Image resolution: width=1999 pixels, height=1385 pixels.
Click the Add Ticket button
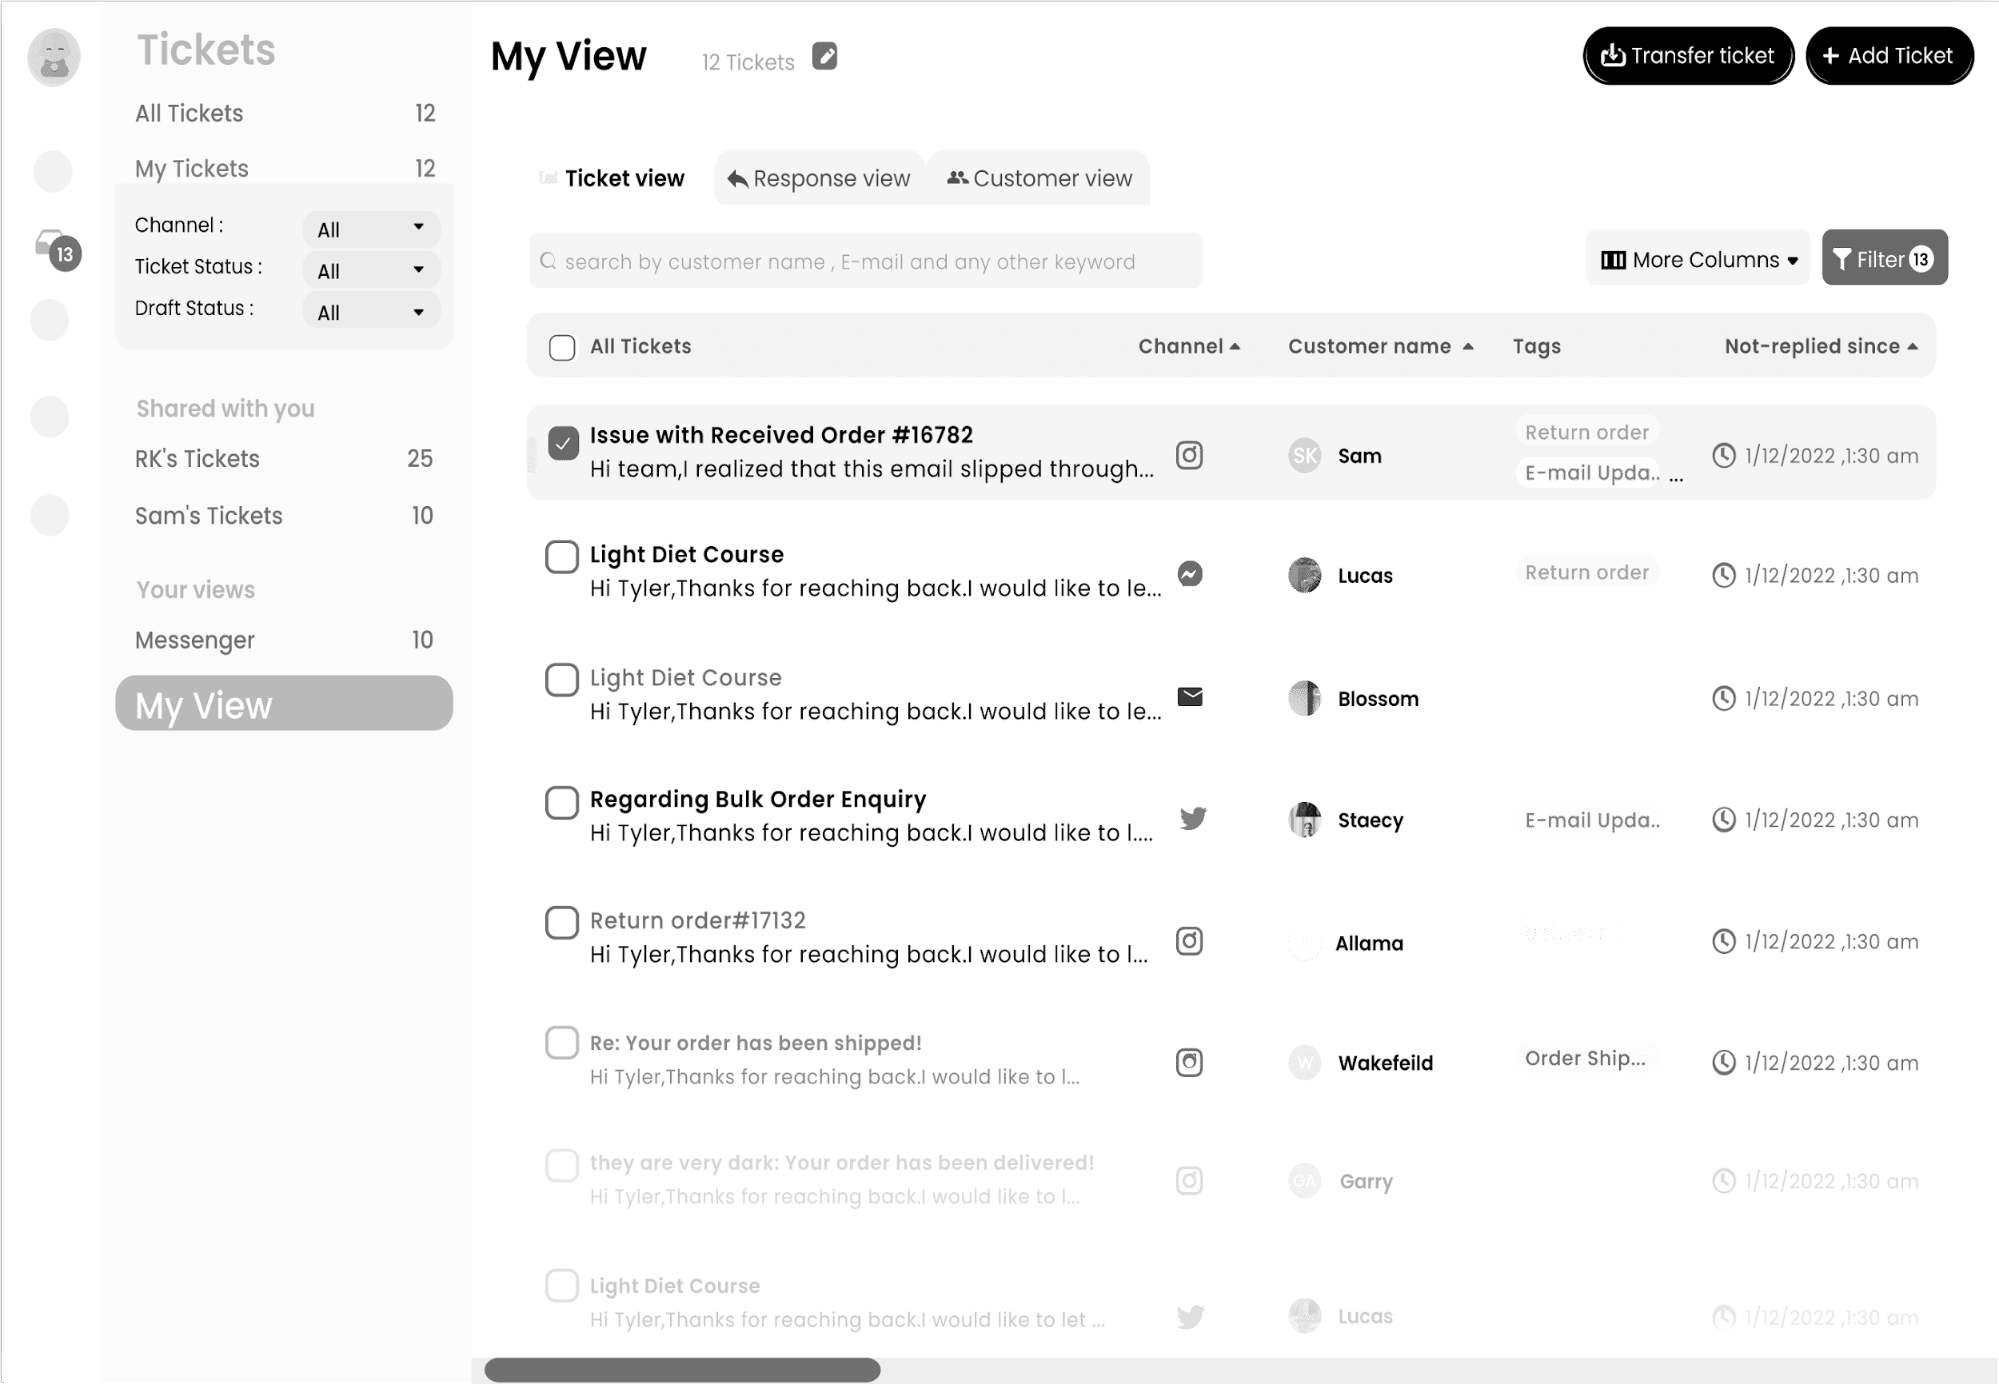pos(1889,56)
